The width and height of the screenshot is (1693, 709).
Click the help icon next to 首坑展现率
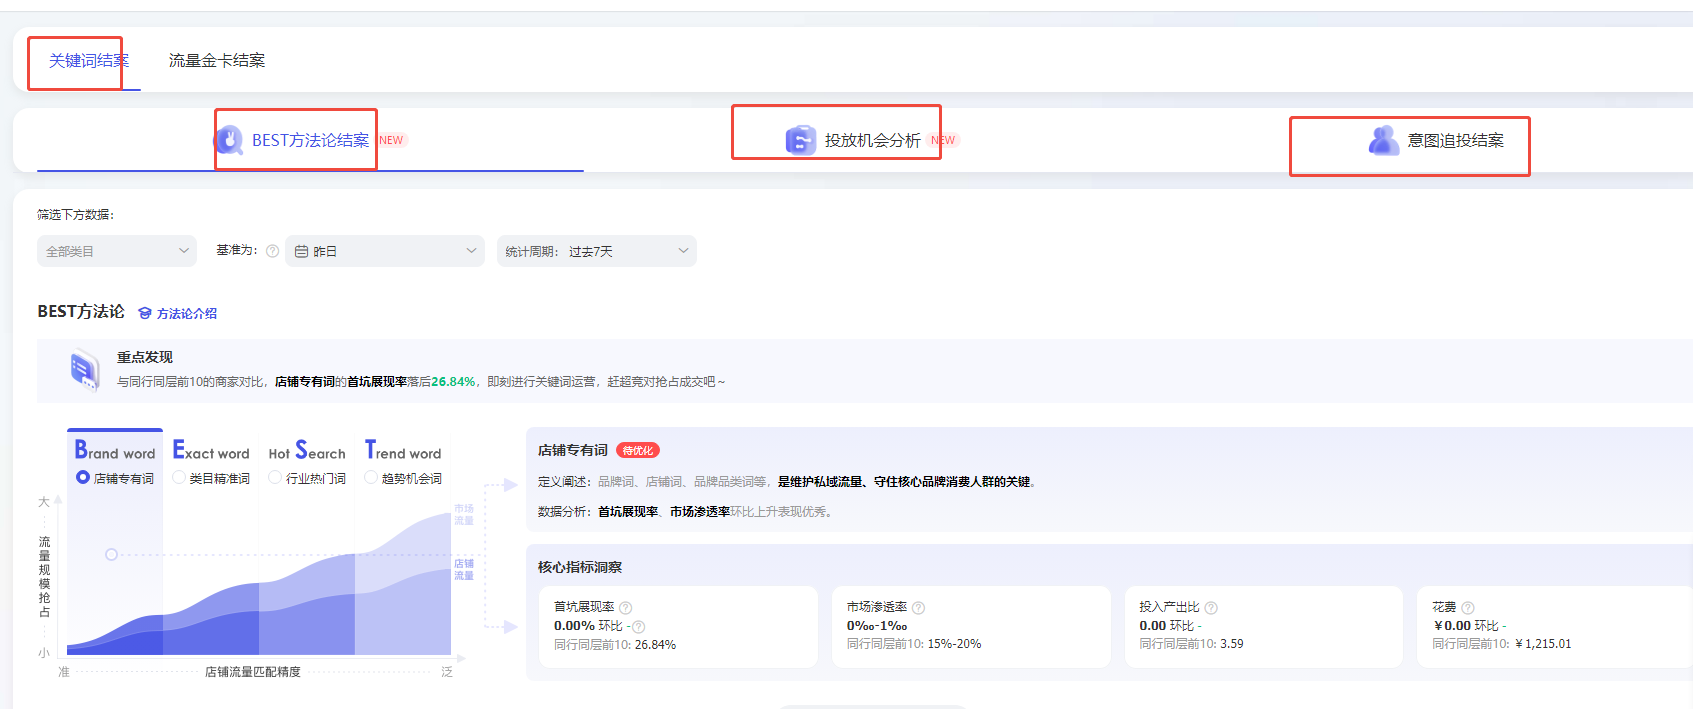click(x=626, y=608)
